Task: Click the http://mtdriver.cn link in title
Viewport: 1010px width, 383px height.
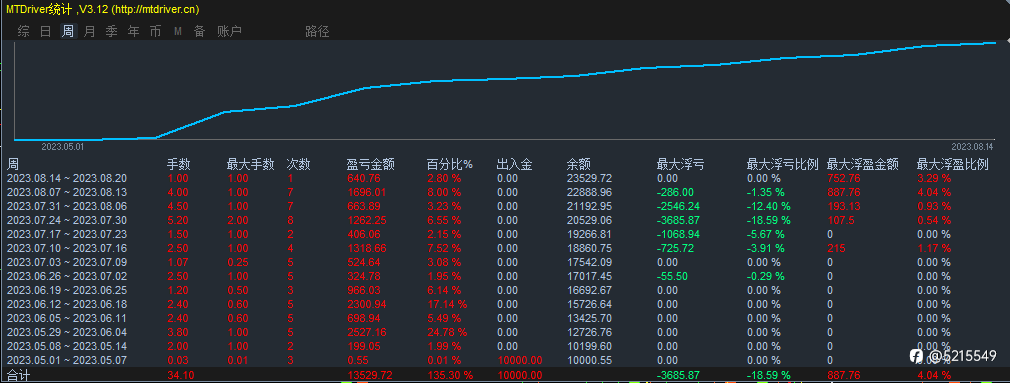Action: click(x=155, y=9)
